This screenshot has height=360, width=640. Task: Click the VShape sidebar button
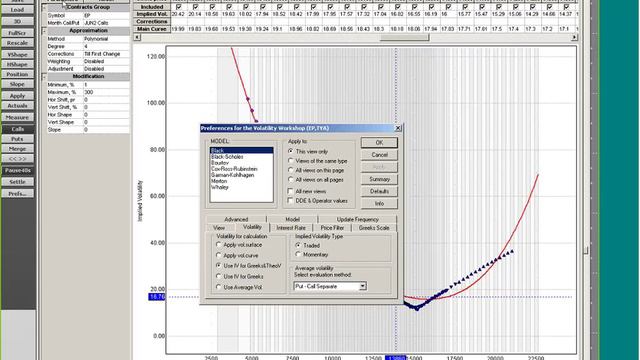click(17, 54)
